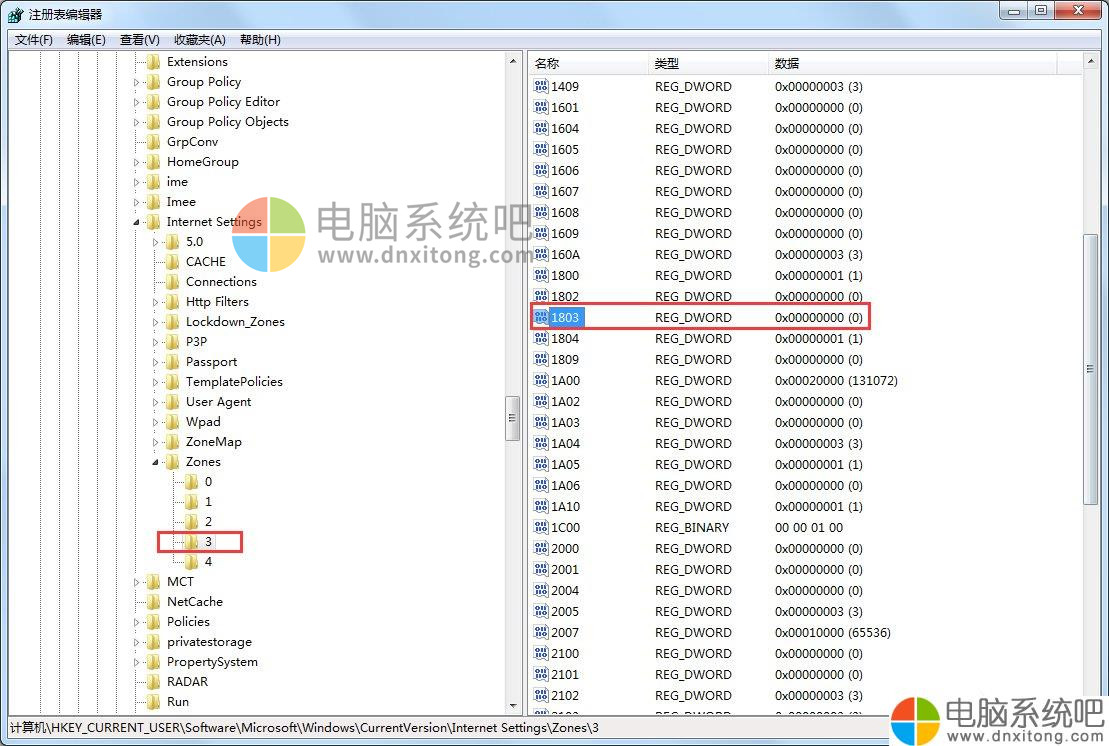This screenshot has width=1109, height=746.
Task: Click the tree pane scrollbar up arrow
Action: tap(513, 62)
